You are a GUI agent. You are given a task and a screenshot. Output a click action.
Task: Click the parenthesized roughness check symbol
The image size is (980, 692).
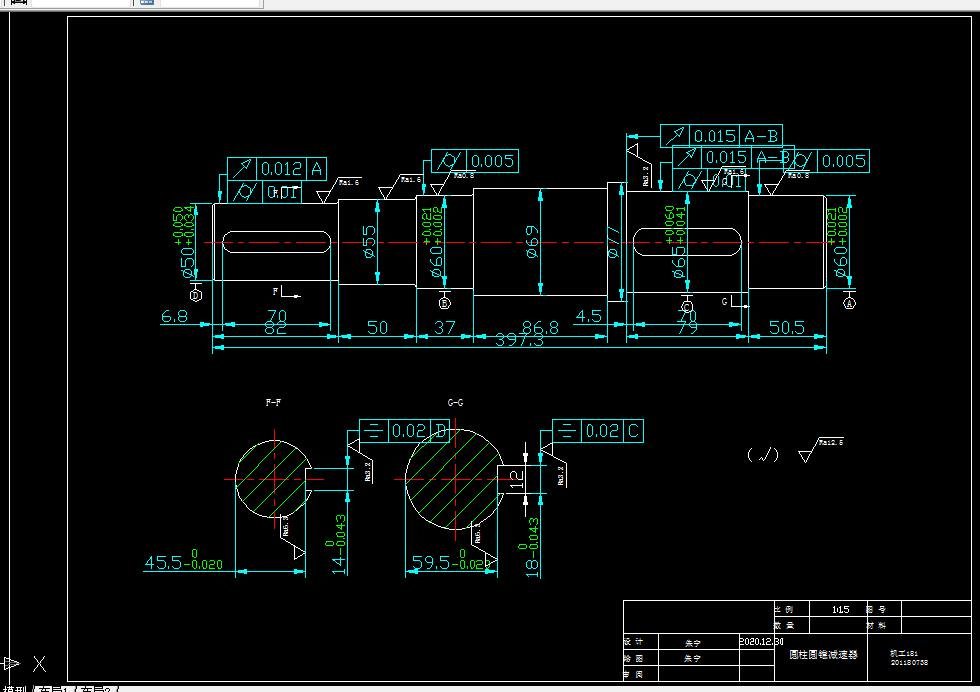(763, 454)
